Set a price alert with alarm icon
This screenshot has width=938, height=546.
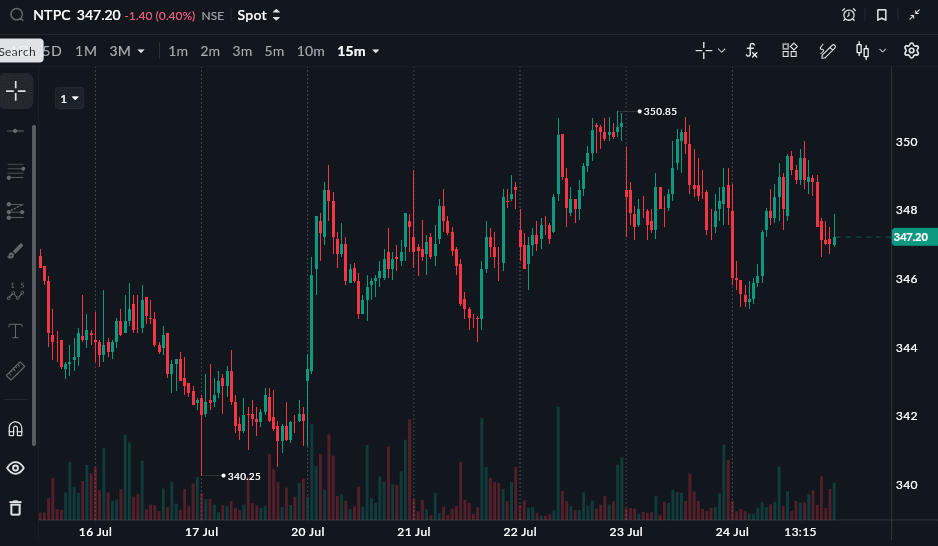(x=848, y=15)
